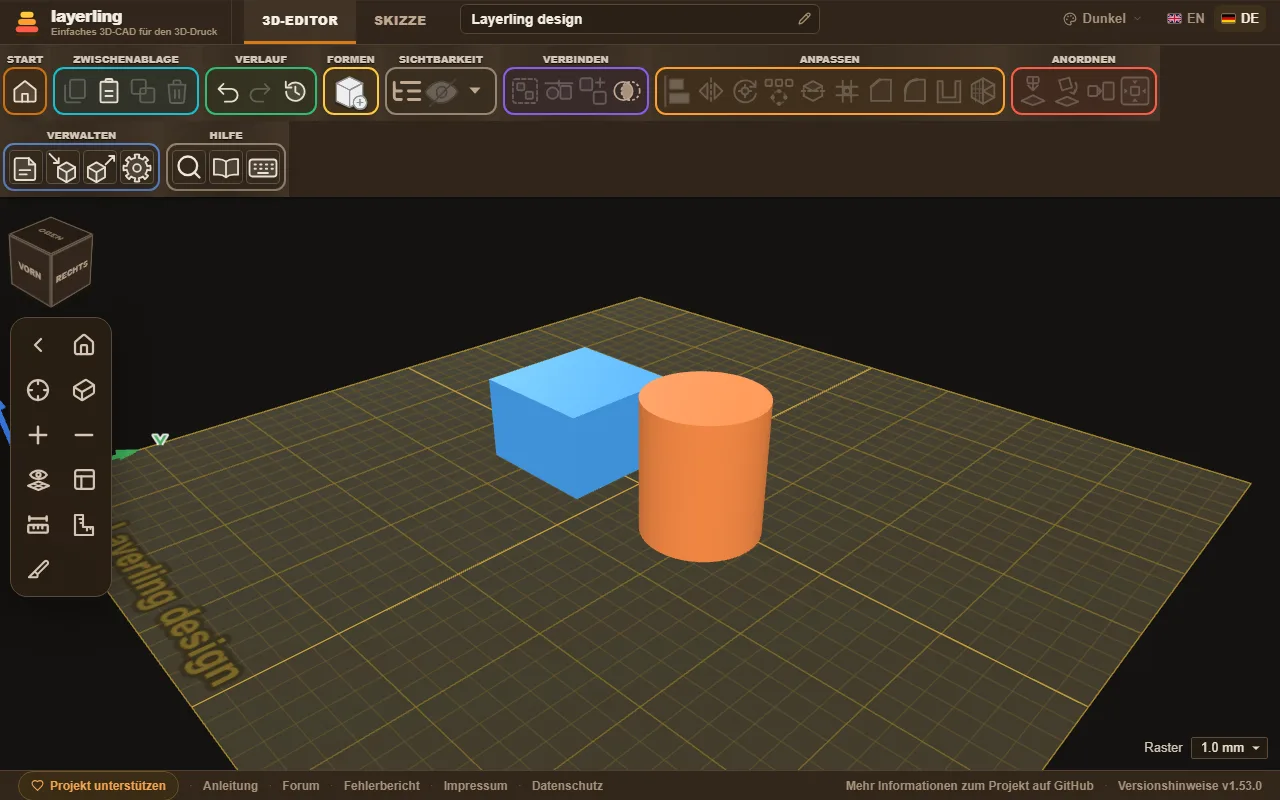Open the search magnifier in Hilfe
This screenshot has width=1280, height=800.
coord(188,168)
